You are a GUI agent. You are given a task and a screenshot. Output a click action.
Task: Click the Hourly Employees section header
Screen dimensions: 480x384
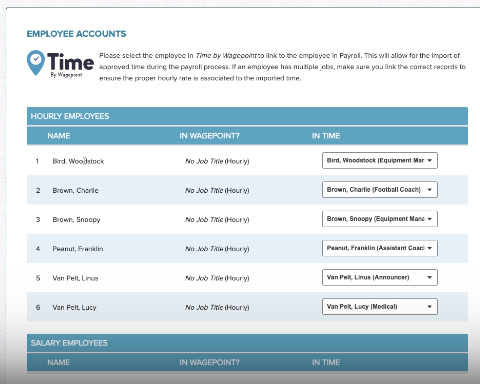click(247, 116)
